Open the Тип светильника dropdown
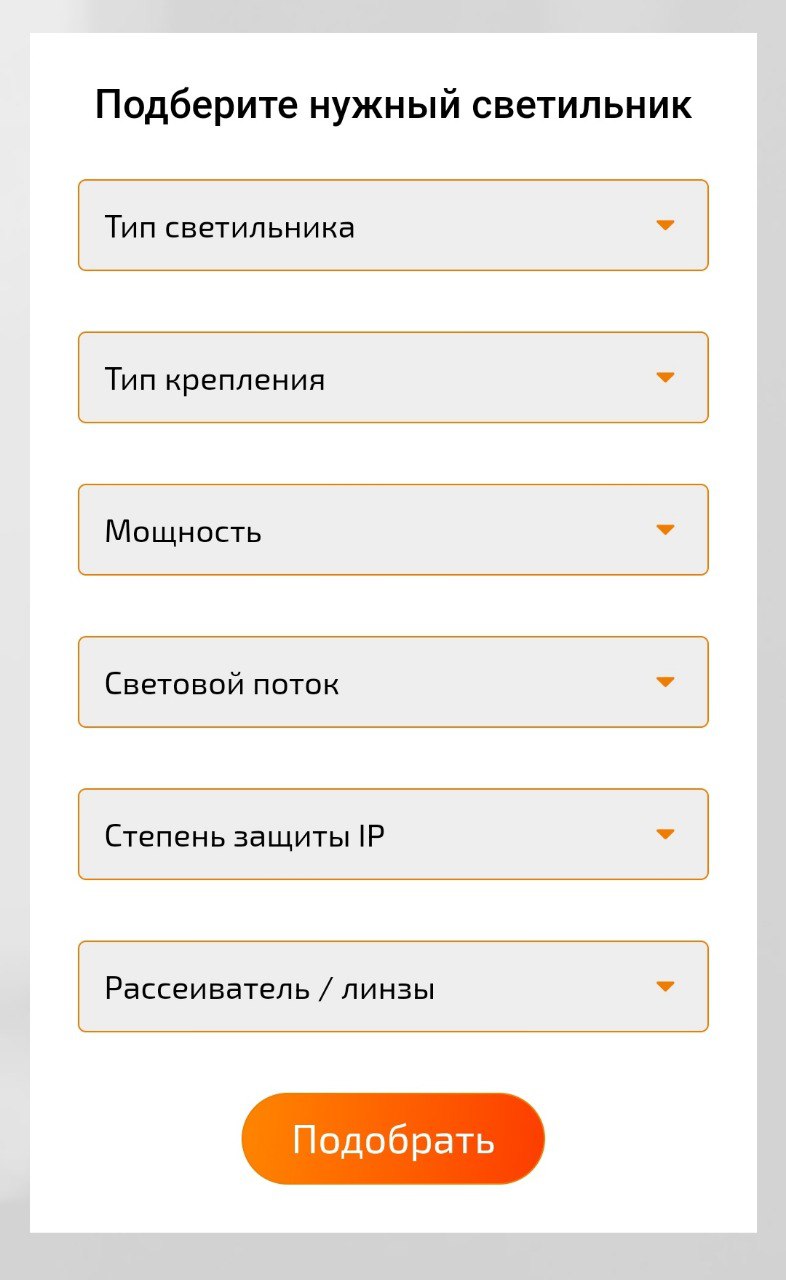786x1280 pixels. coord(393,225)
